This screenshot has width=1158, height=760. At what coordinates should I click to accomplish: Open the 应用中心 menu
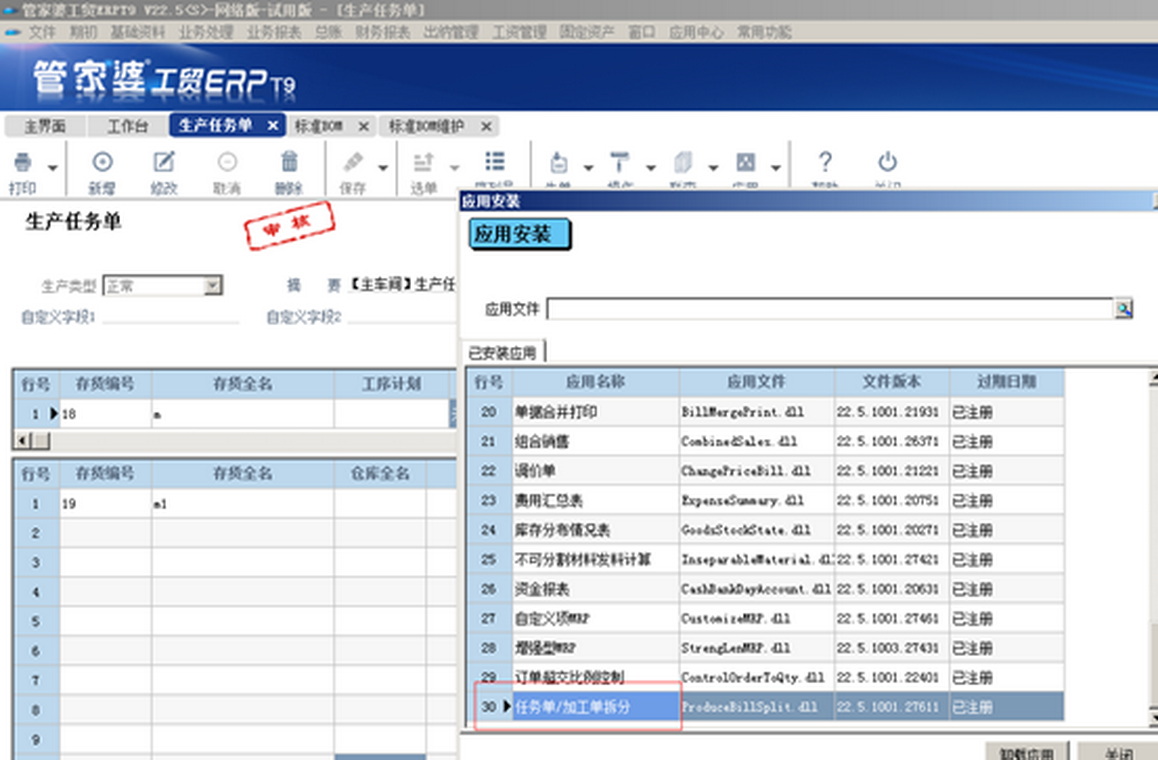click(x=696, y=32)
